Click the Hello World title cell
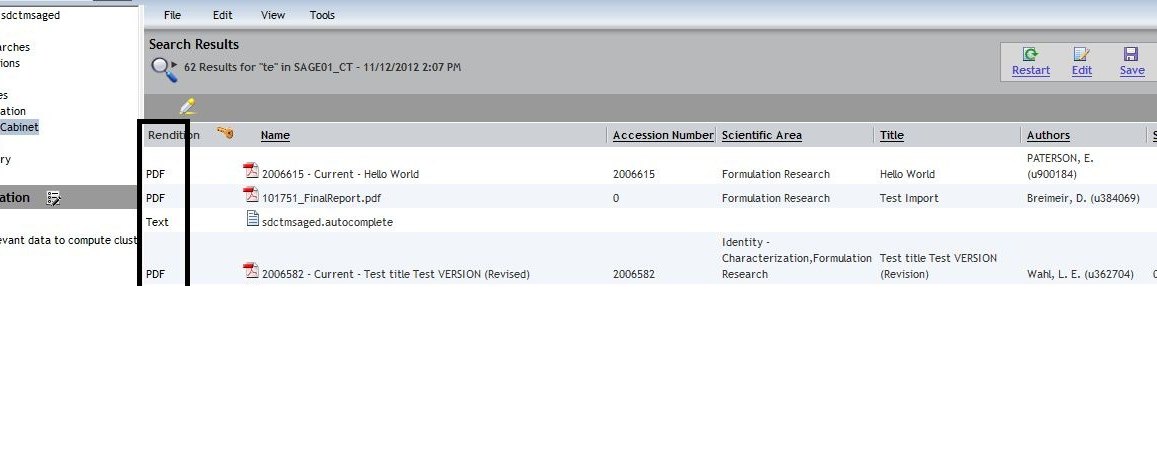 [907, 174]
